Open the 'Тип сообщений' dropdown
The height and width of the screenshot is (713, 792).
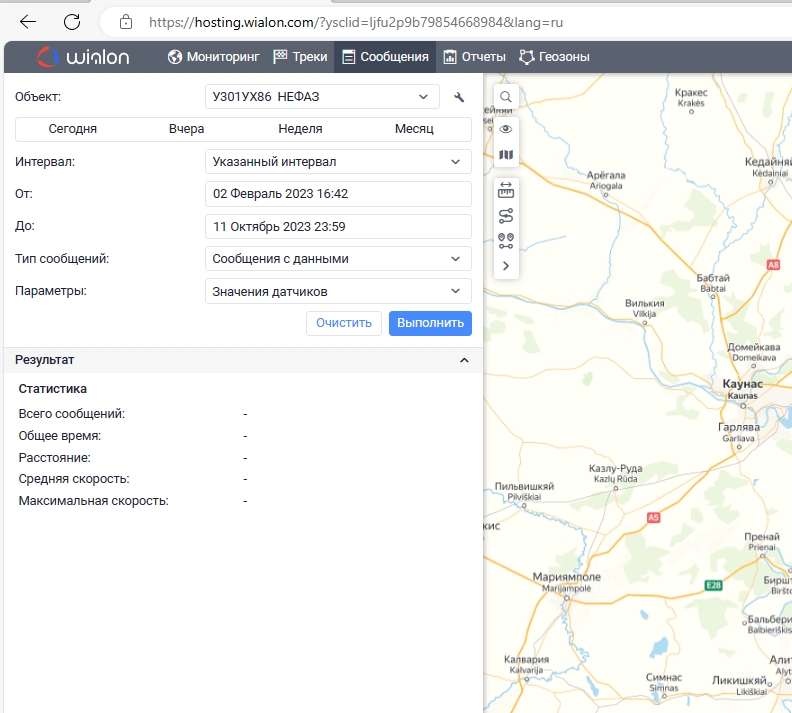pyautogui.click(x=337, y=259)
